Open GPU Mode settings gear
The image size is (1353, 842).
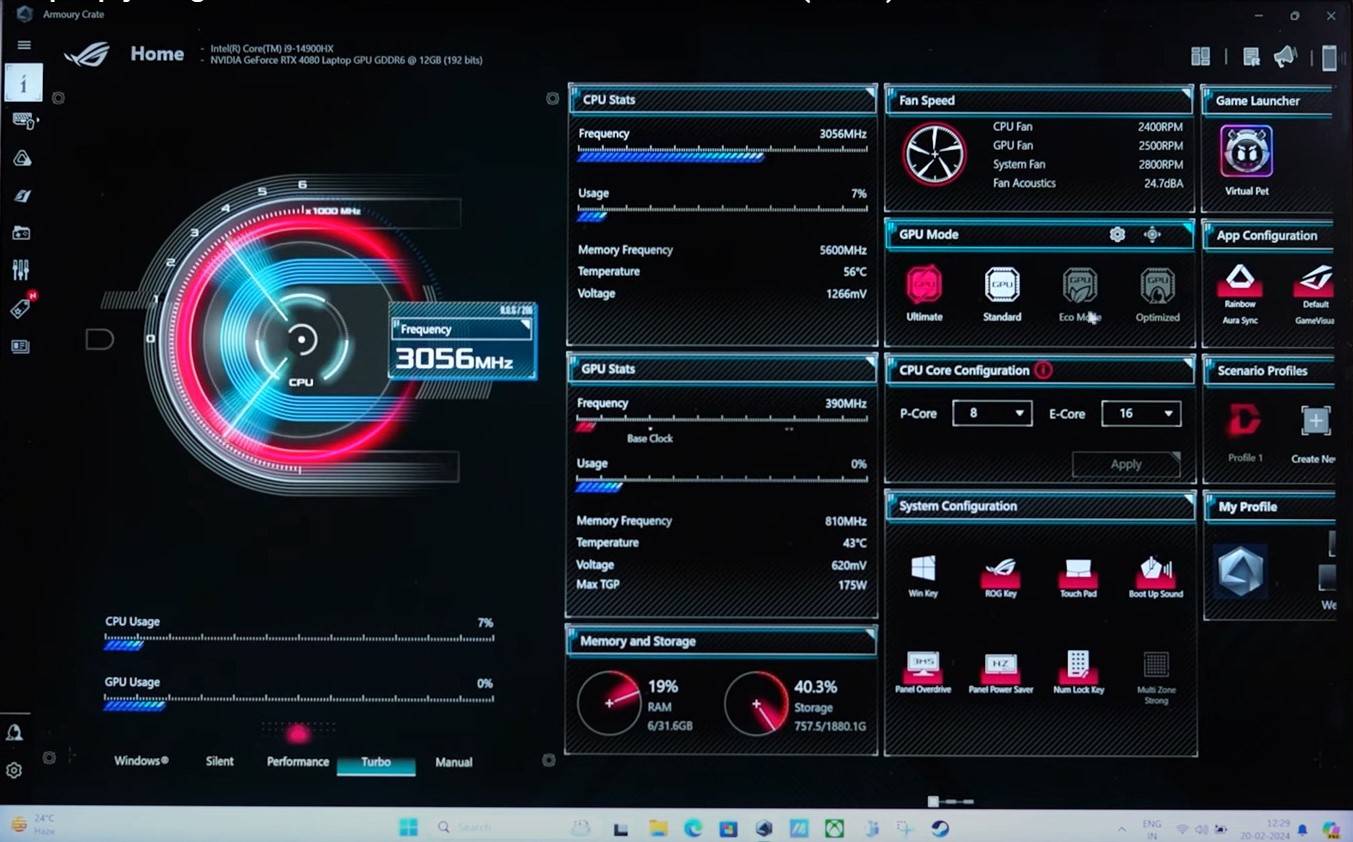pyautogui.click(x=1117, y=235)
